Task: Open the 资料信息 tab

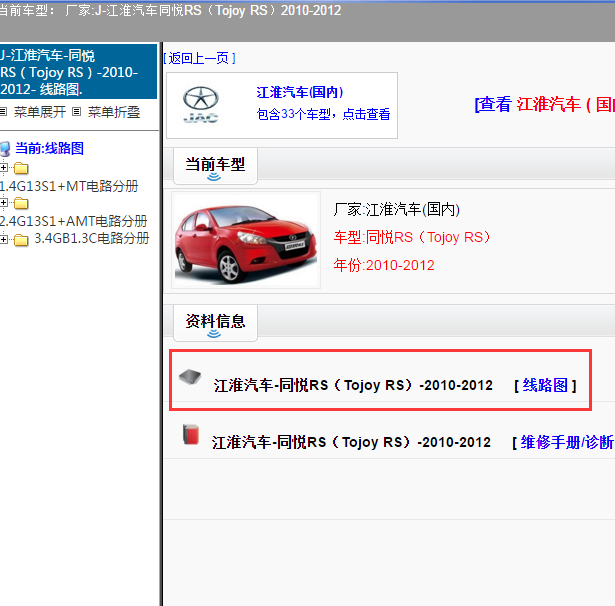Action: pos(215,323)
